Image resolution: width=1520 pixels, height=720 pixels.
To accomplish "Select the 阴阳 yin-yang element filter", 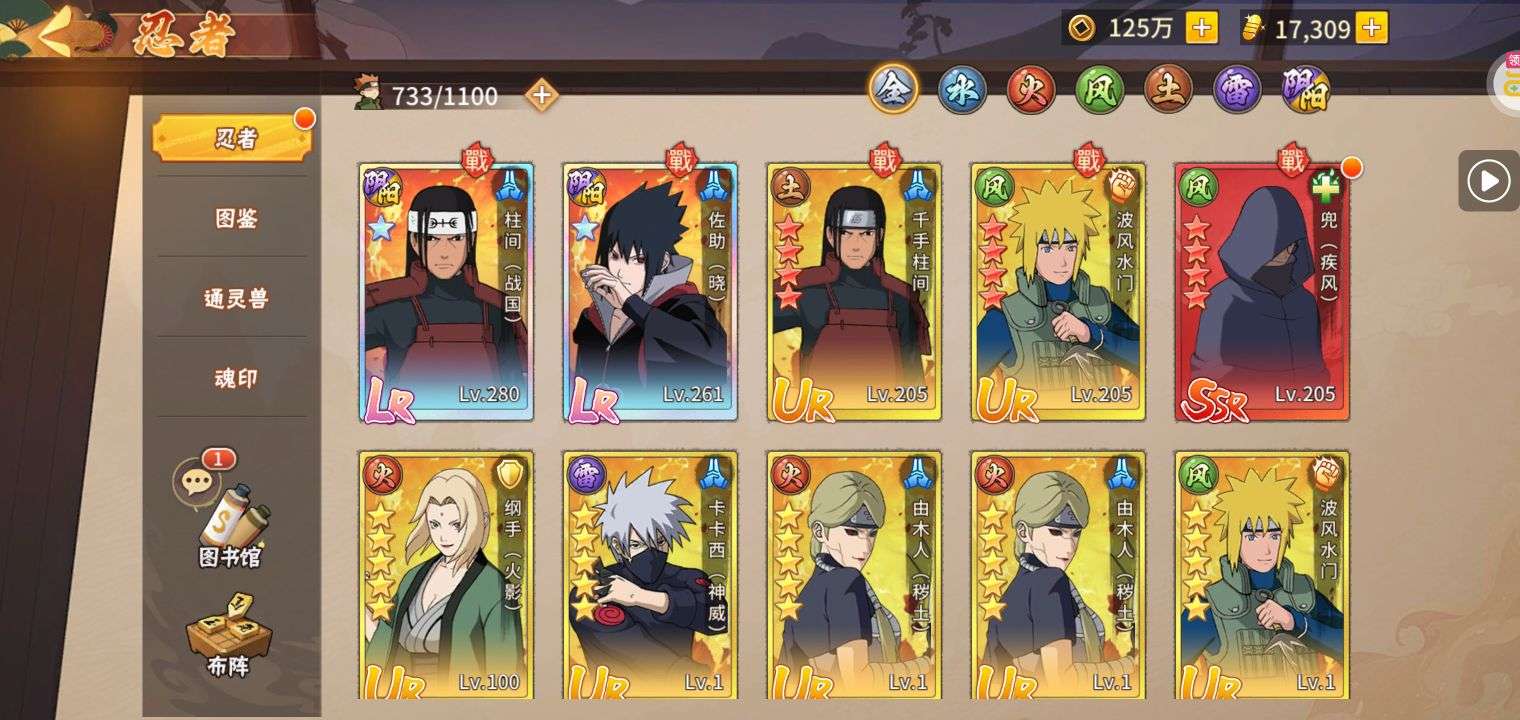I will pyautogui.click(x=1306, y=91).
